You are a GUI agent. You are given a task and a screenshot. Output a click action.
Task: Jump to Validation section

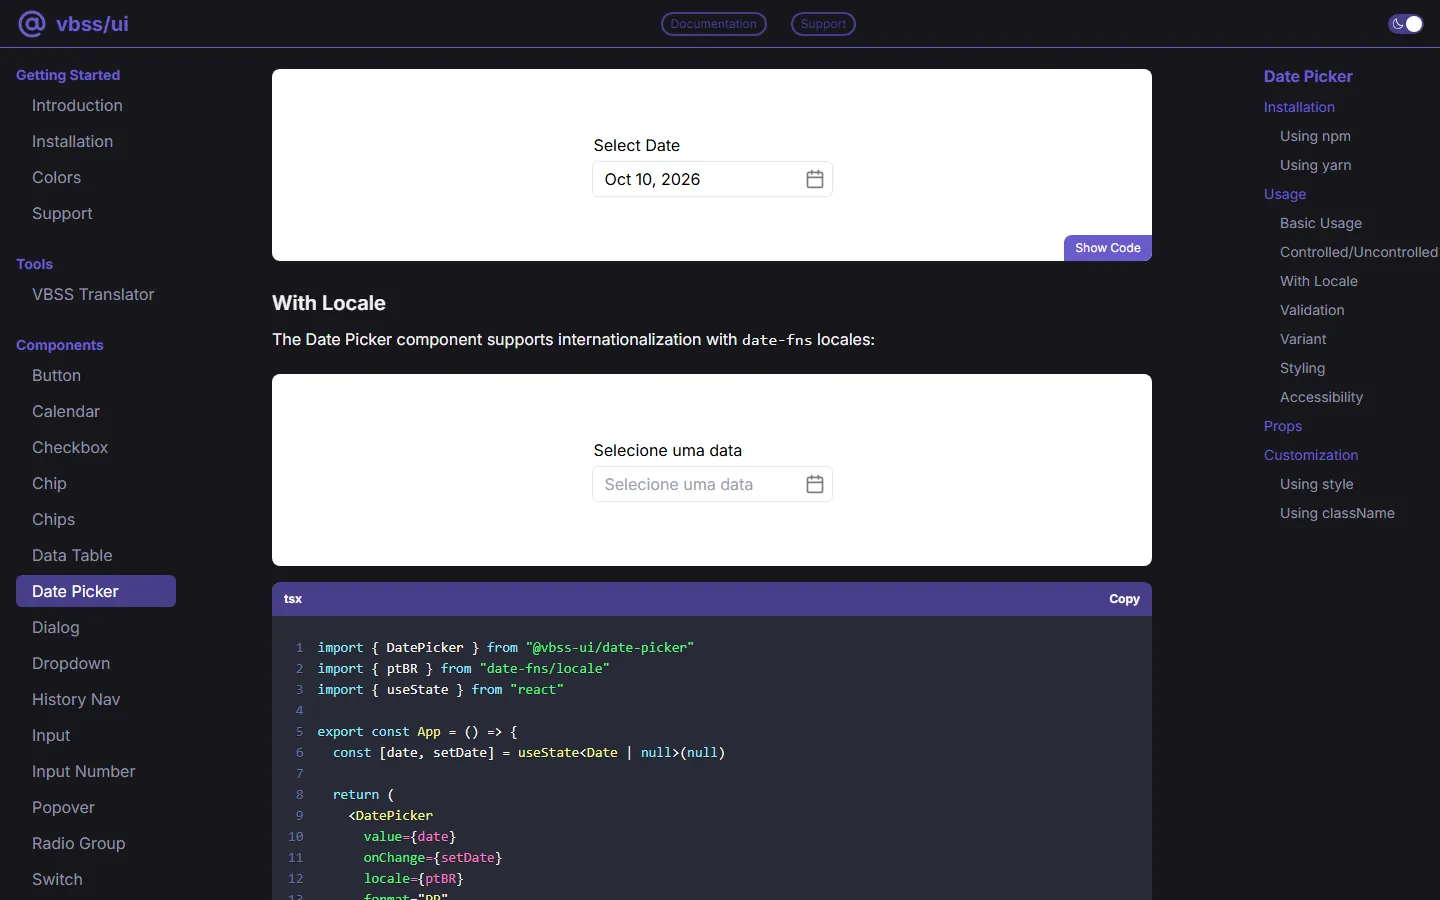pos(1312,310)
